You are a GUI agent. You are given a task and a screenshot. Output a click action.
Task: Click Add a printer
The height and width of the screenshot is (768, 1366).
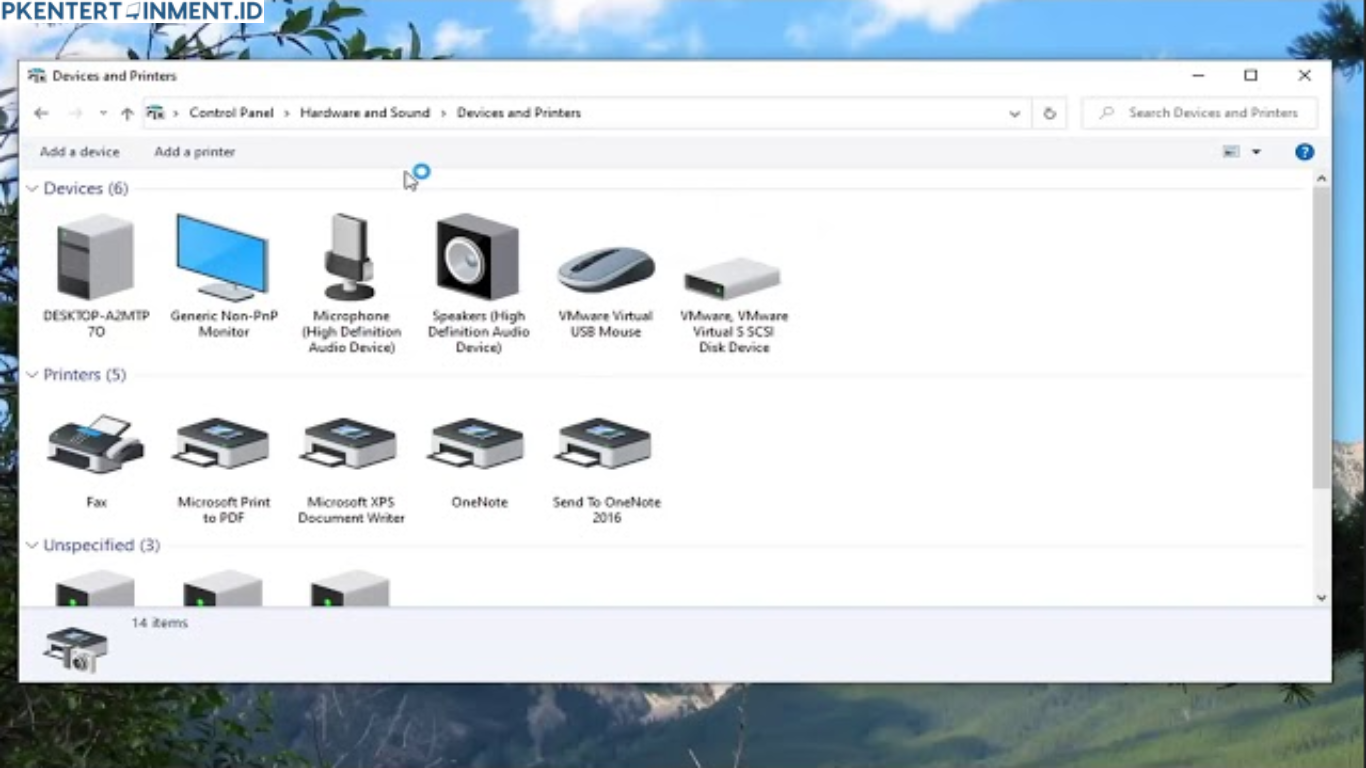(x=194, y=151)
